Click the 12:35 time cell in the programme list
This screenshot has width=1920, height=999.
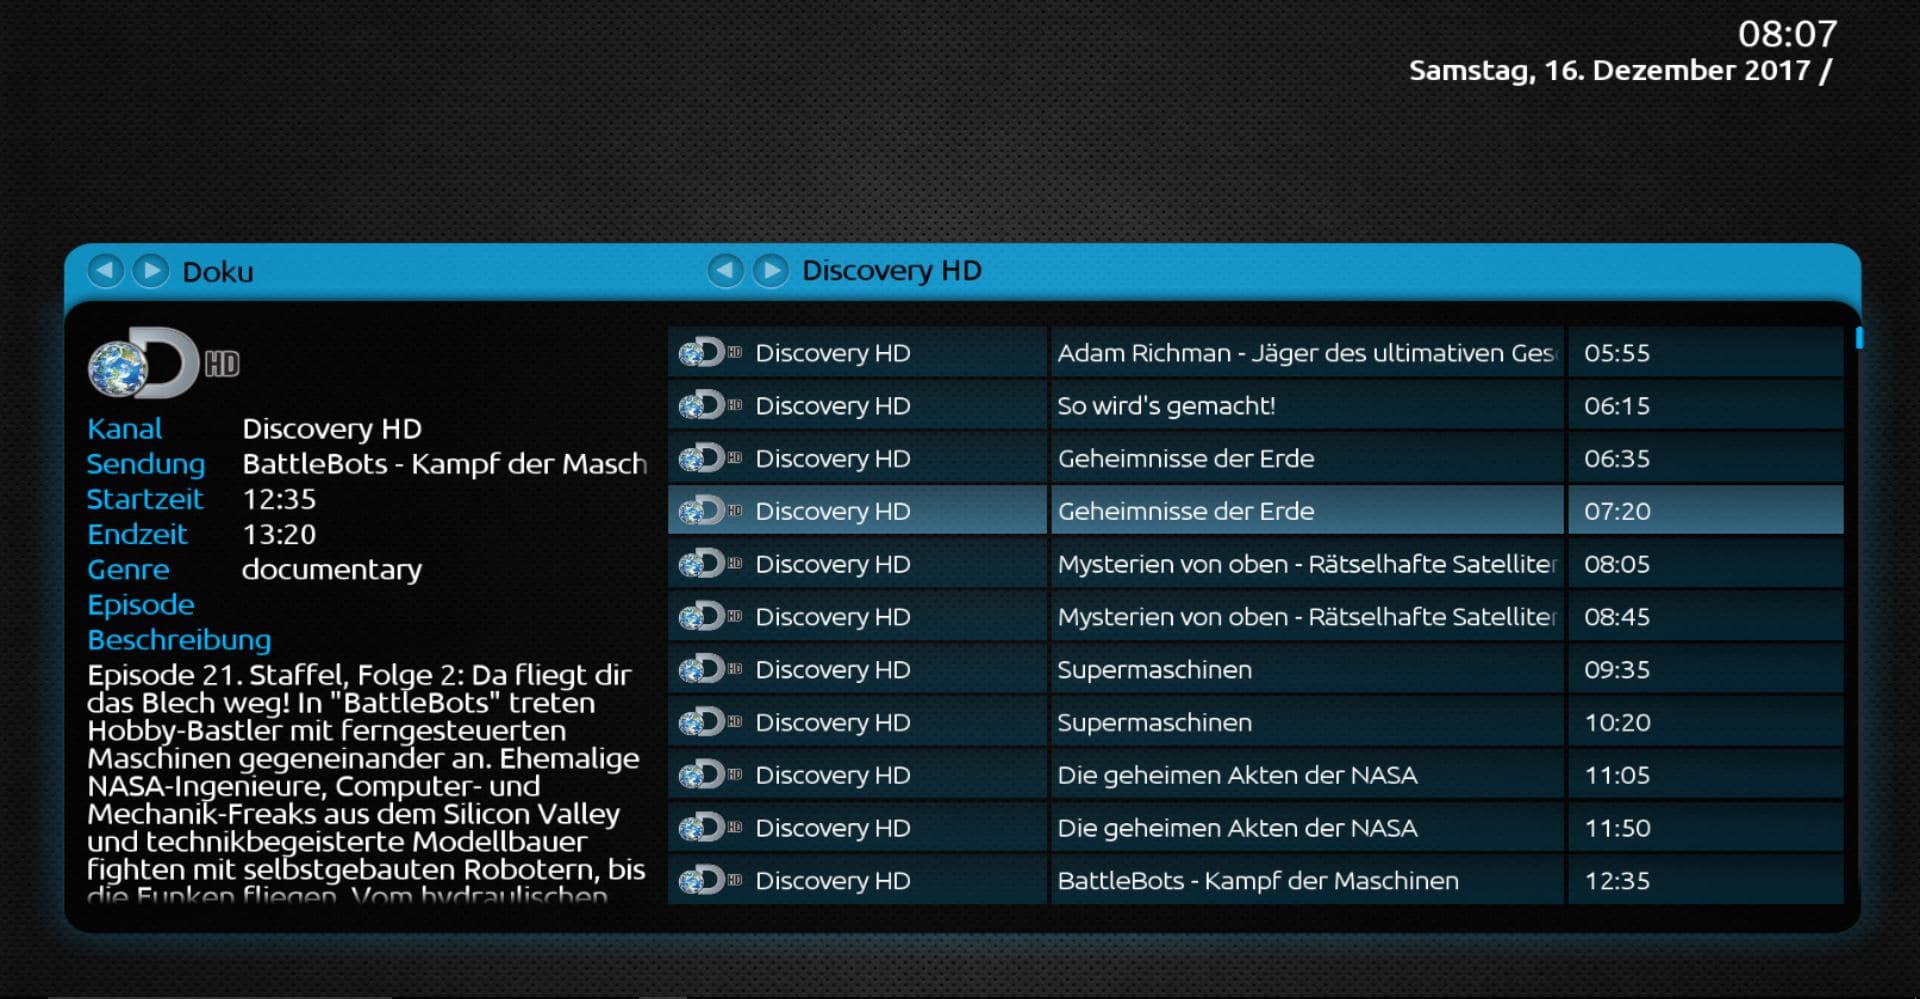pyautogui.click(x=1705, y=880)
